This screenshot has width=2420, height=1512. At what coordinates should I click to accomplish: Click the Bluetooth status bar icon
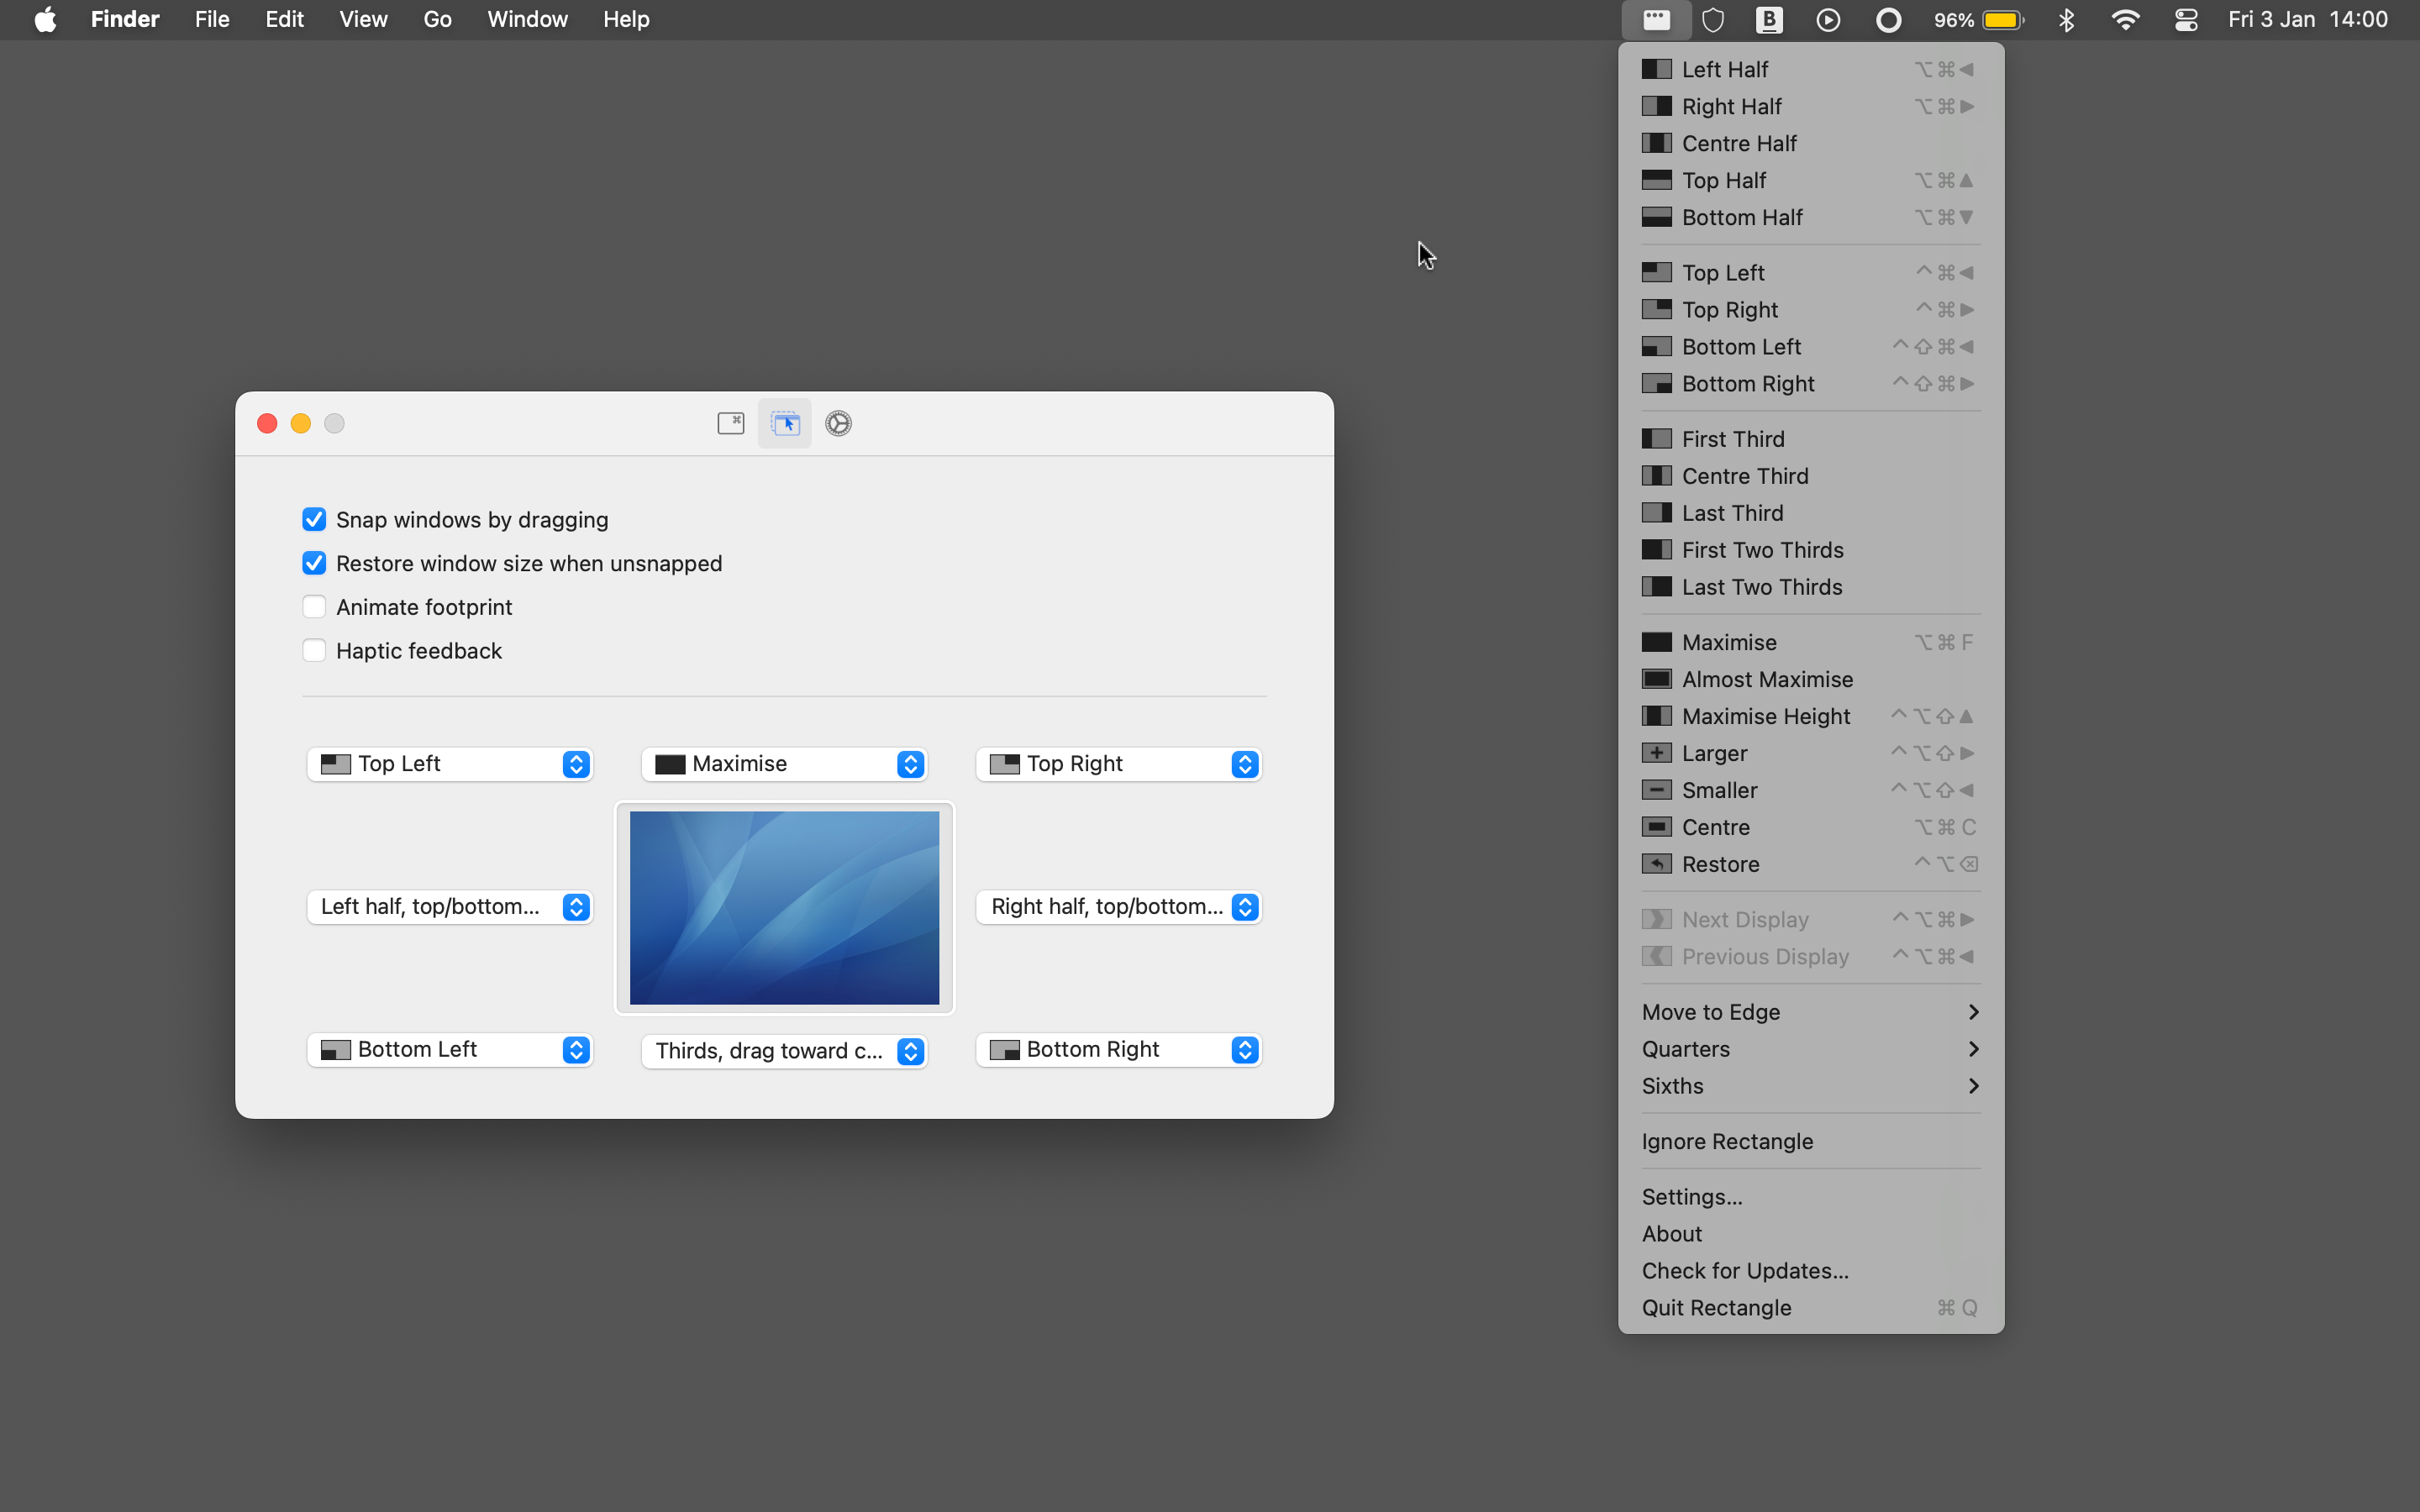pyautogui.click(x=2065, y=19)
